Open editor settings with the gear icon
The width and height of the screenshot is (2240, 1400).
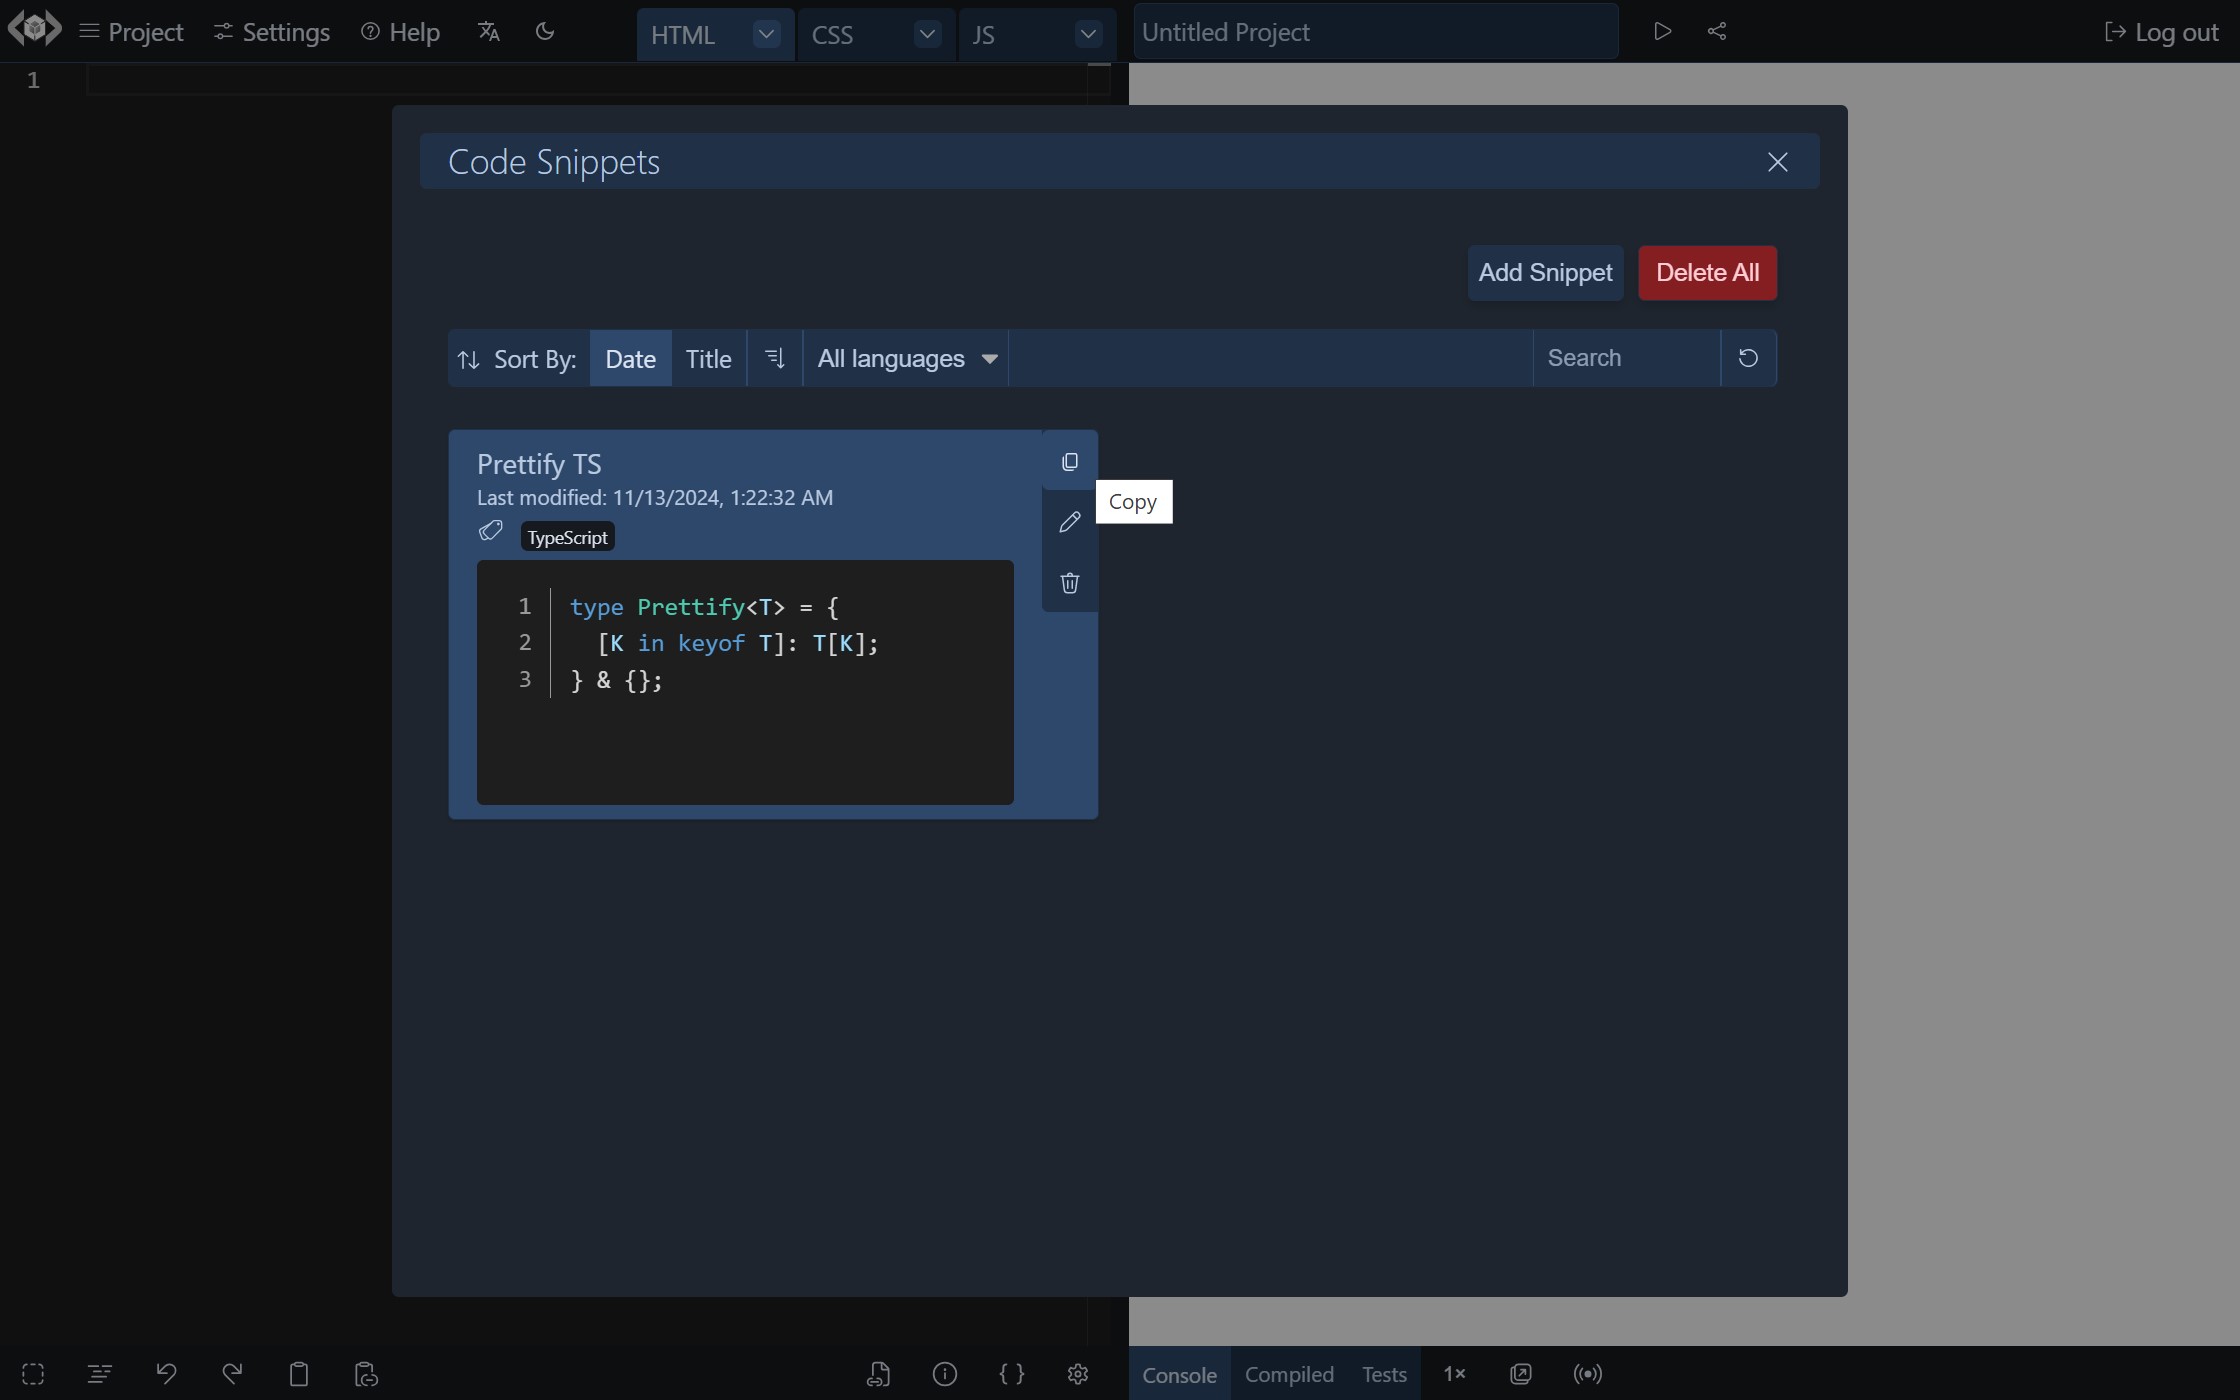(1078, 1374)
